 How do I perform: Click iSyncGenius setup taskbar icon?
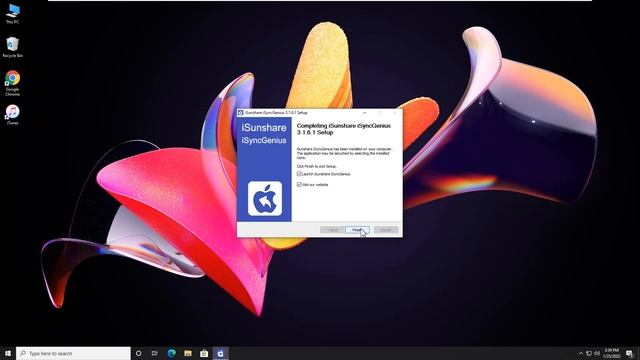pos(220,353)
